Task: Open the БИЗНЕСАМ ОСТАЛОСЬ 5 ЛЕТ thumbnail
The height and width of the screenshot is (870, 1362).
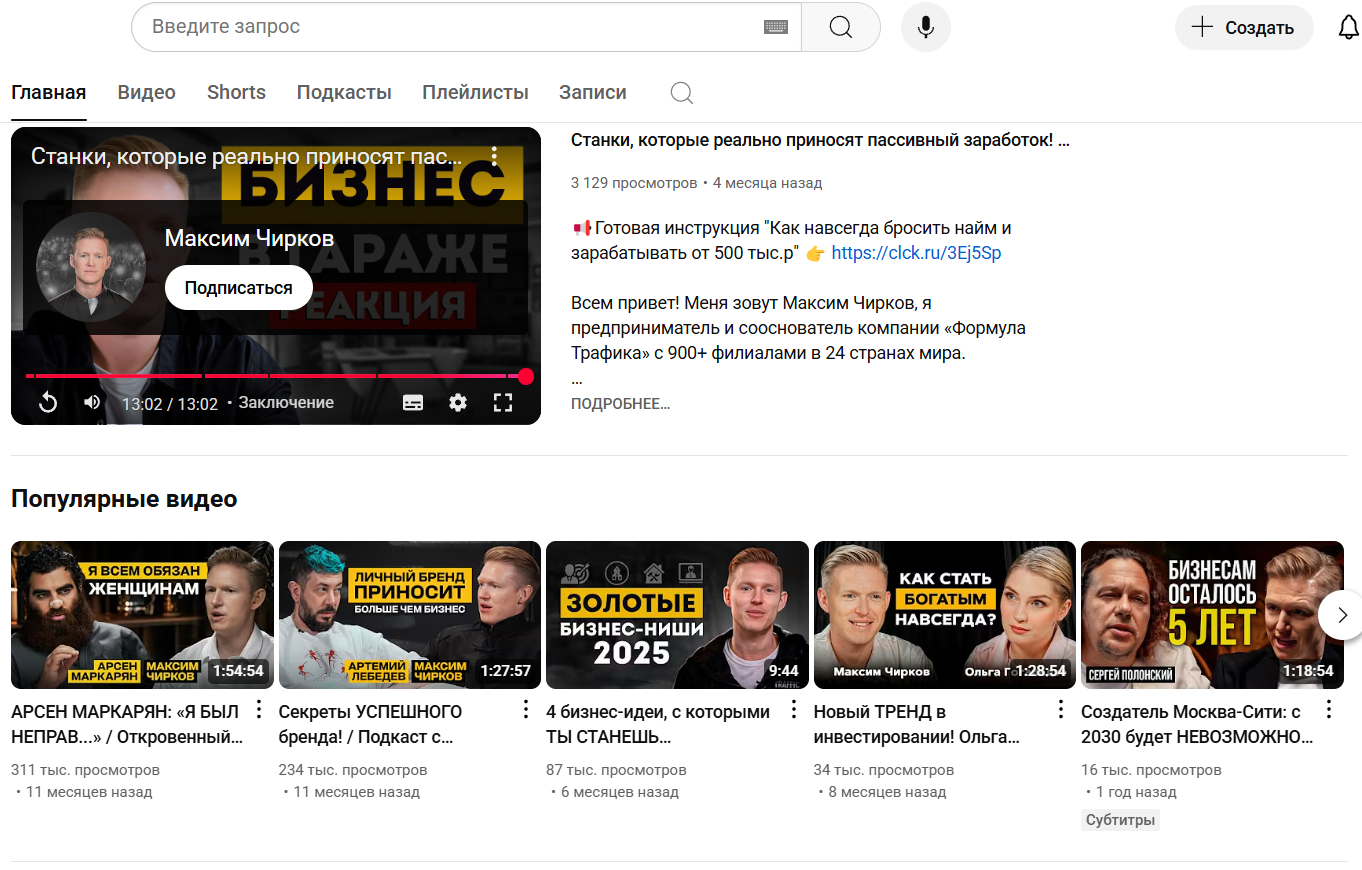Action: tap(1212, 615)
